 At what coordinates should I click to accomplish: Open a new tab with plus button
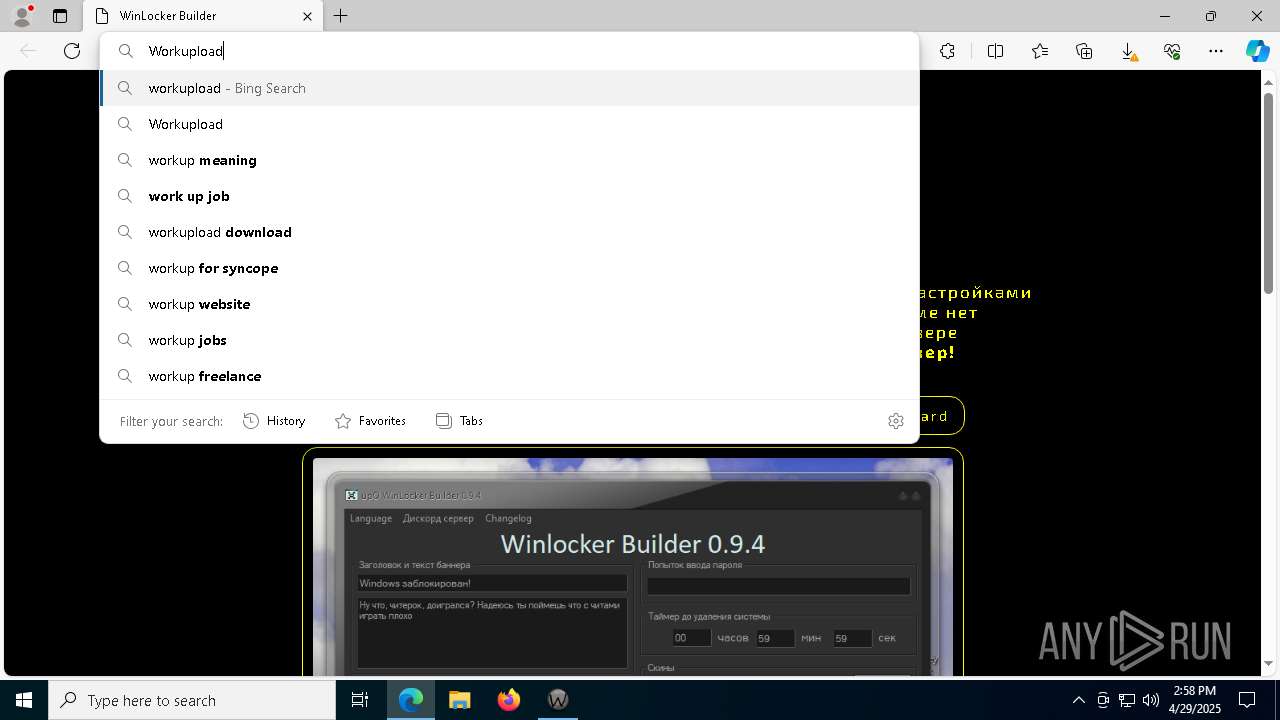pyautogui.click(x=341, y=16)
